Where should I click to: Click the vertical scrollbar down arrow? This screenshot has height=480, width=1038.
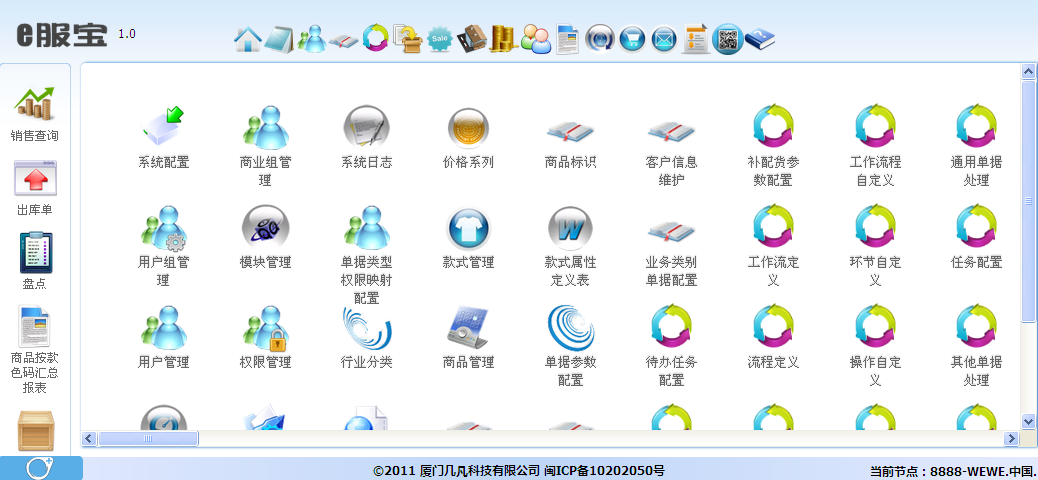click(x=1028, y=422)
